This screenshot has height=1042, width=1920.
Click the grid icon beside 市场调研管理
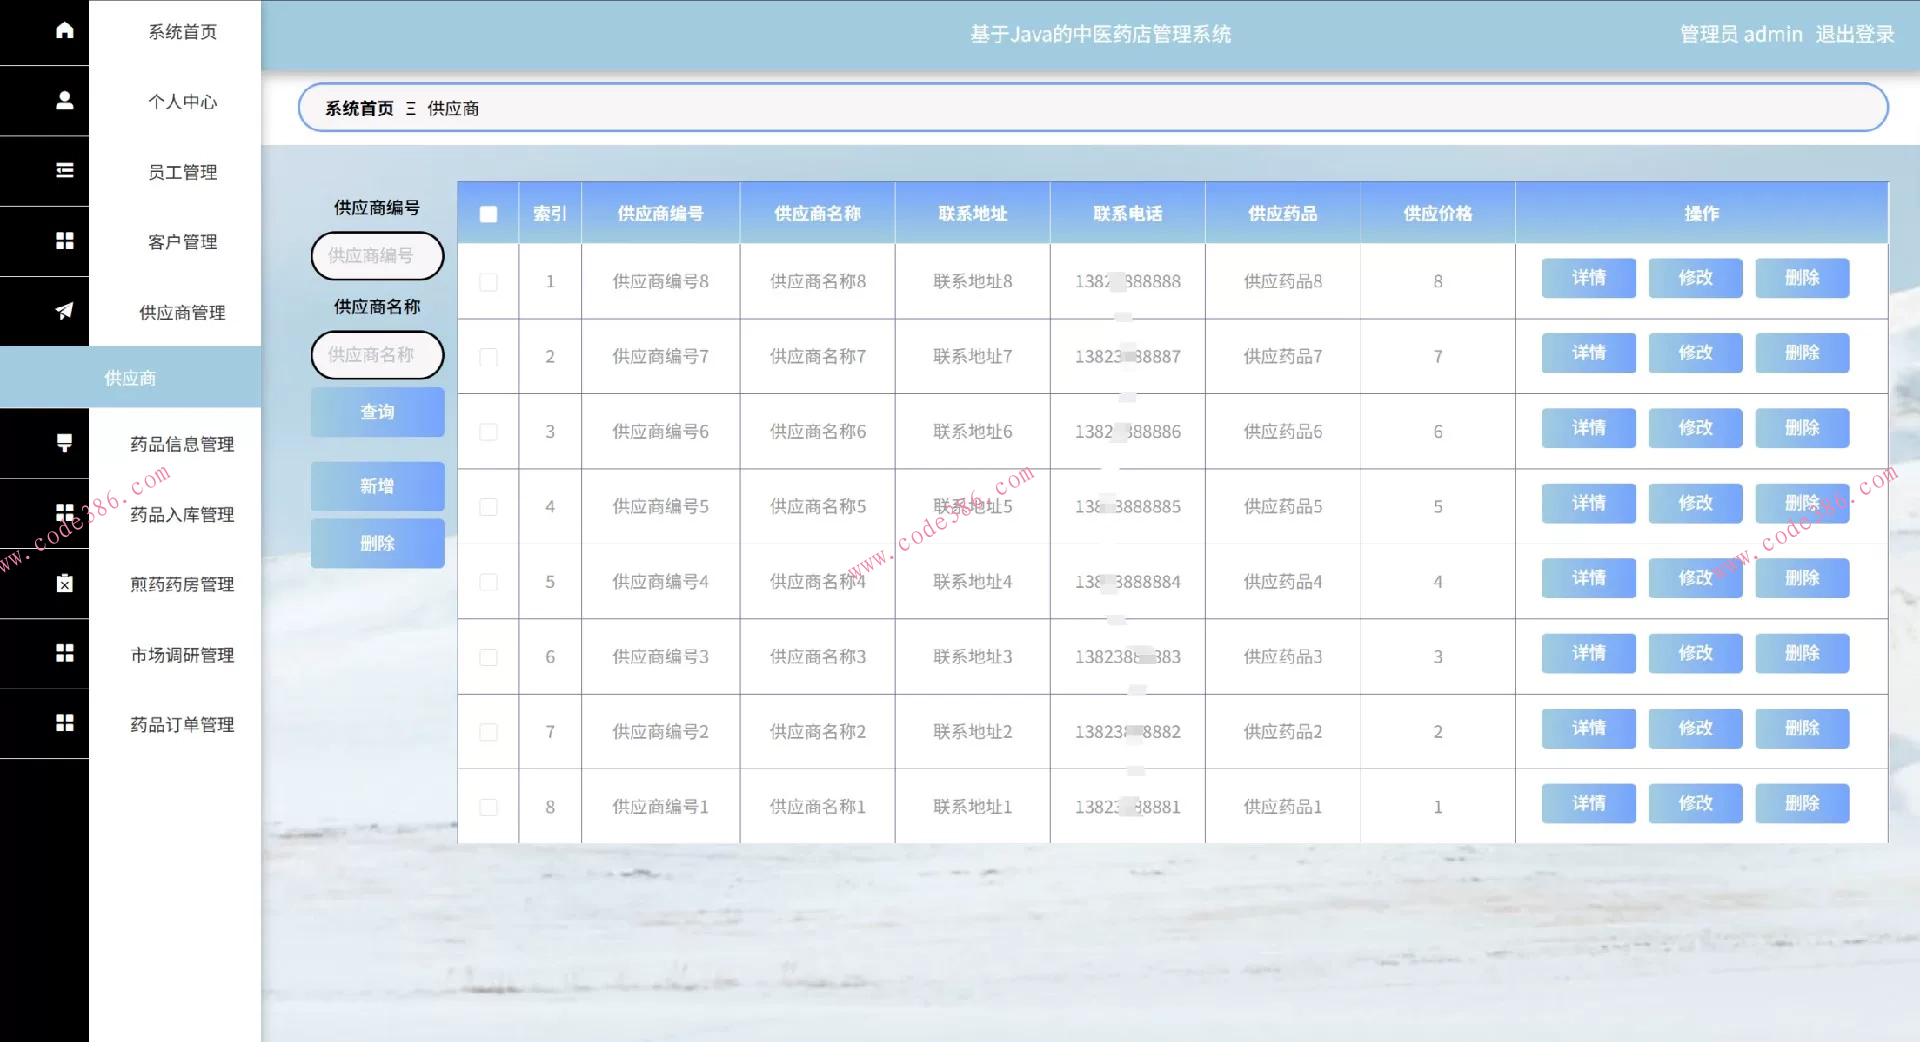pyautogui.click(x=64, y=654)
